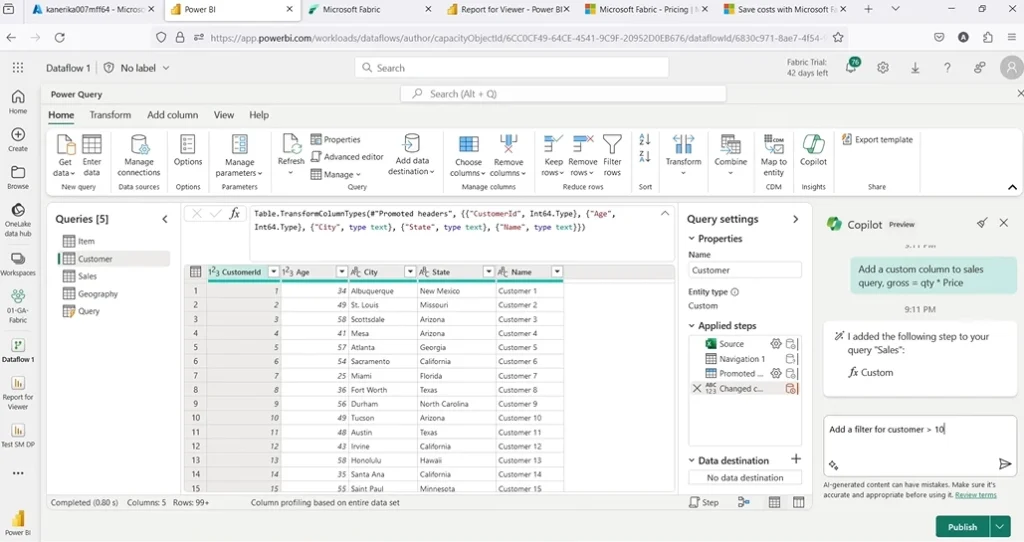The image size is (1024, 542).
Task: Open Browse in the left sidebar
Action: (x=18, y=177)
